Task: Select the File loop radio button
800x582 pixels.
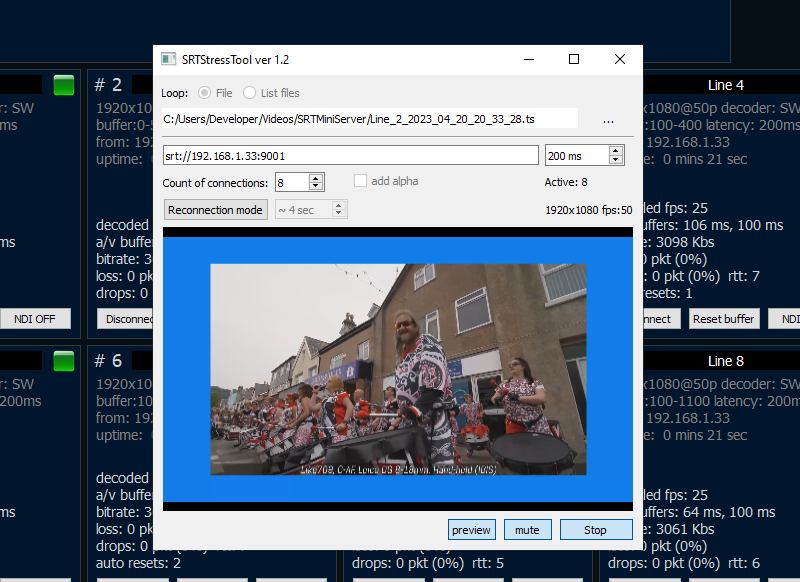Action: click(x=205, y=93)
